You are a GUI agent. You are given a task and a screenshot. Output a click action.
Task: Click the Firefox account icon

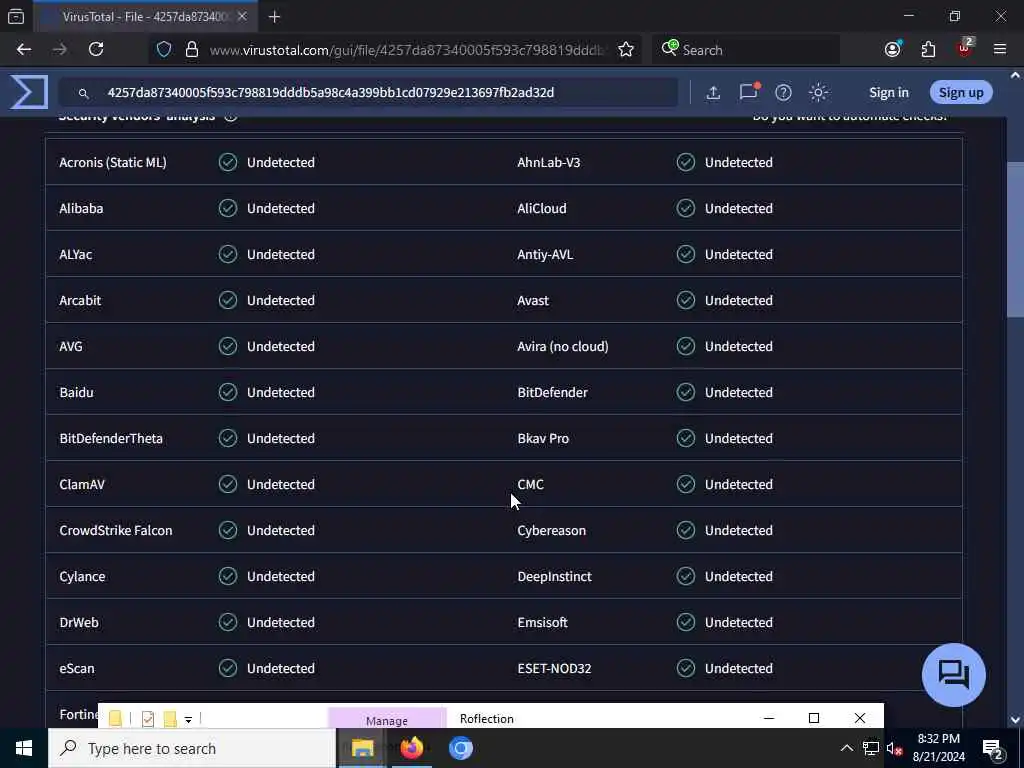(x=893, y=50)
